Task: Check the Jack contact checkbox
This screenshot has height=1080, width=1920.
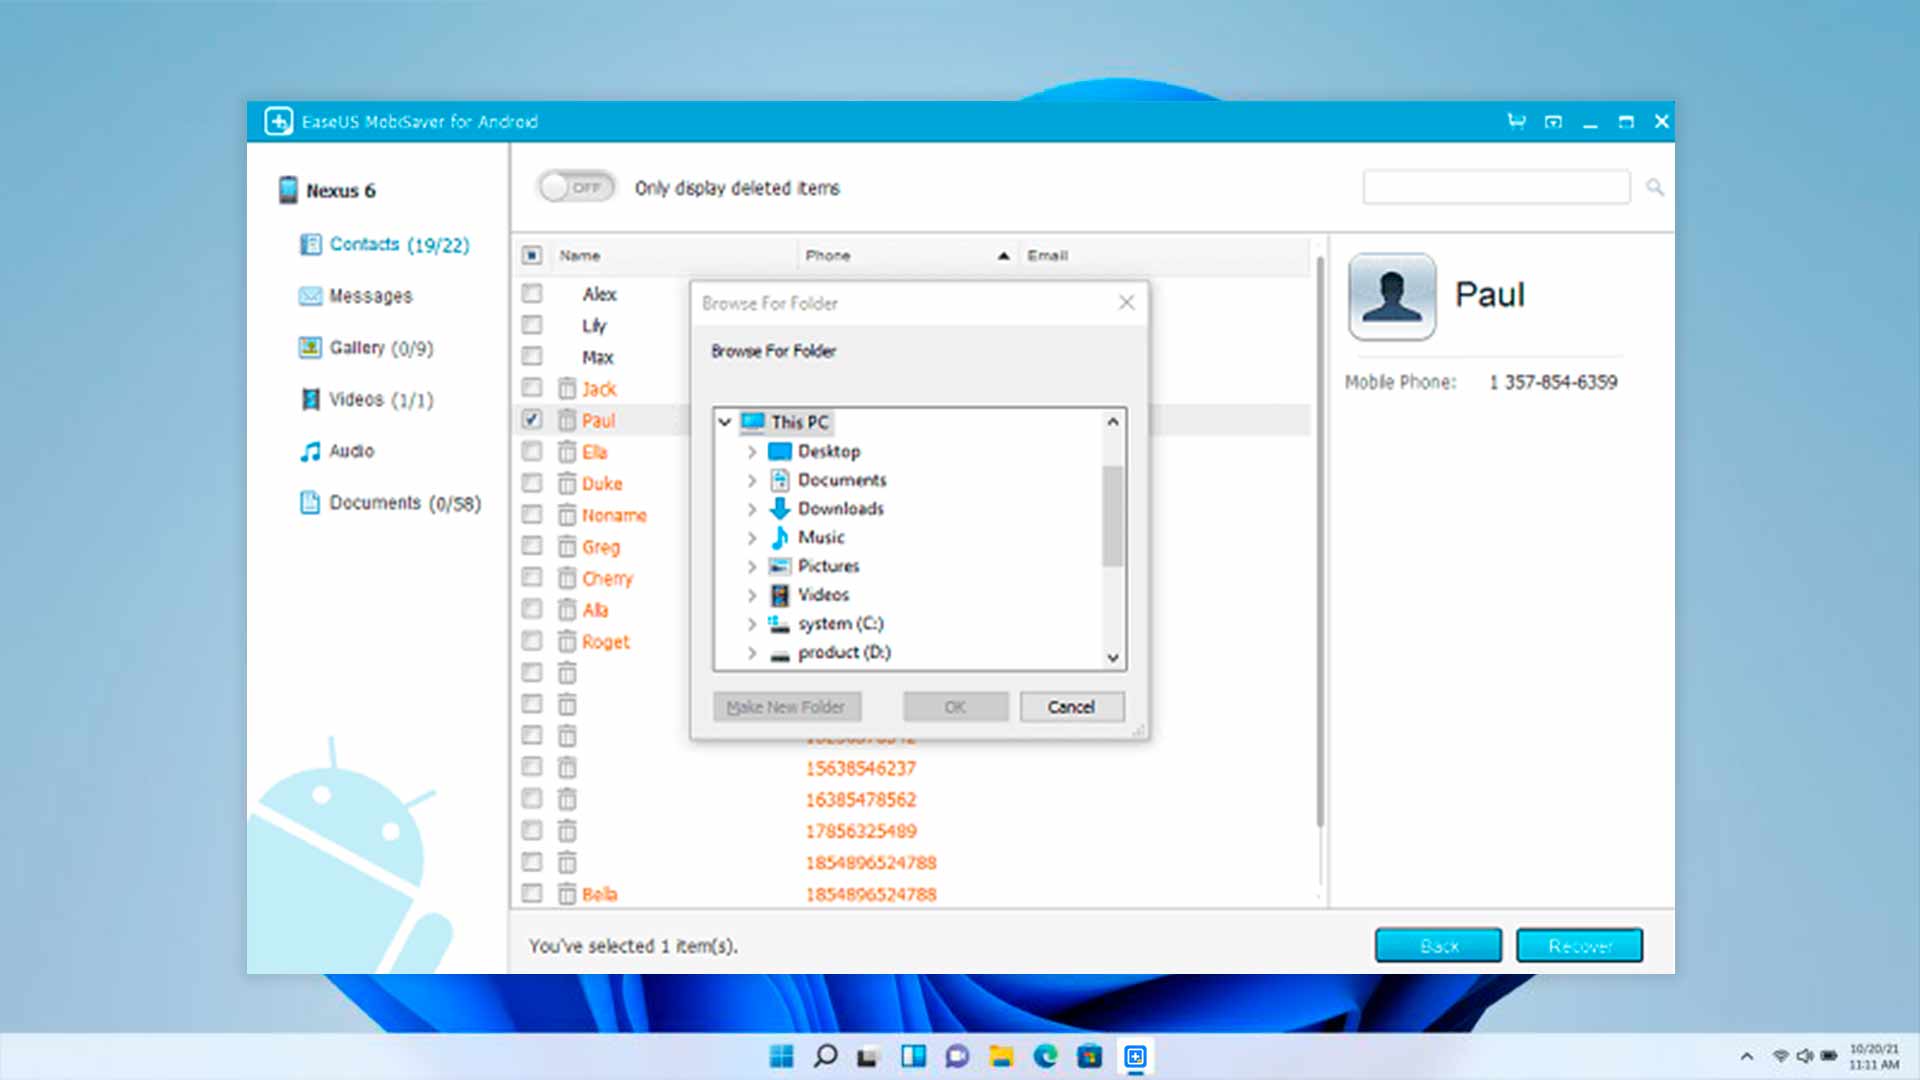Action: click(x=532, y=388)
